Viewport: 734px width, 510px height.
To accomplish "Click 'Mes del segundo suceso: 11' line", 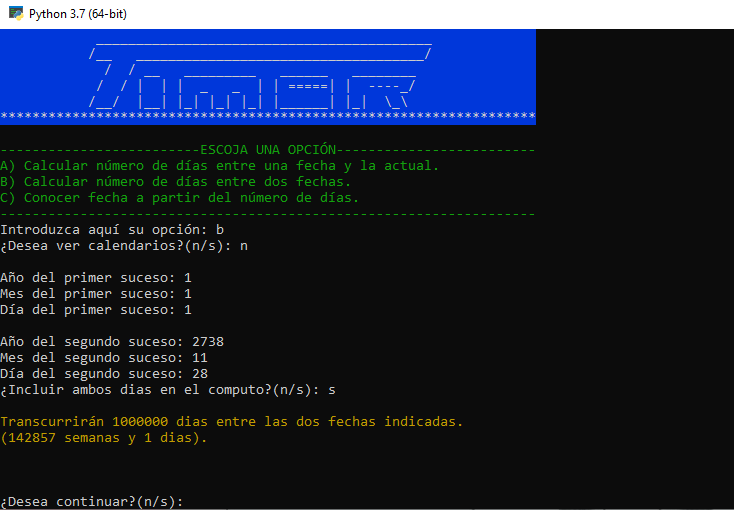I will [x=104, y=358].
